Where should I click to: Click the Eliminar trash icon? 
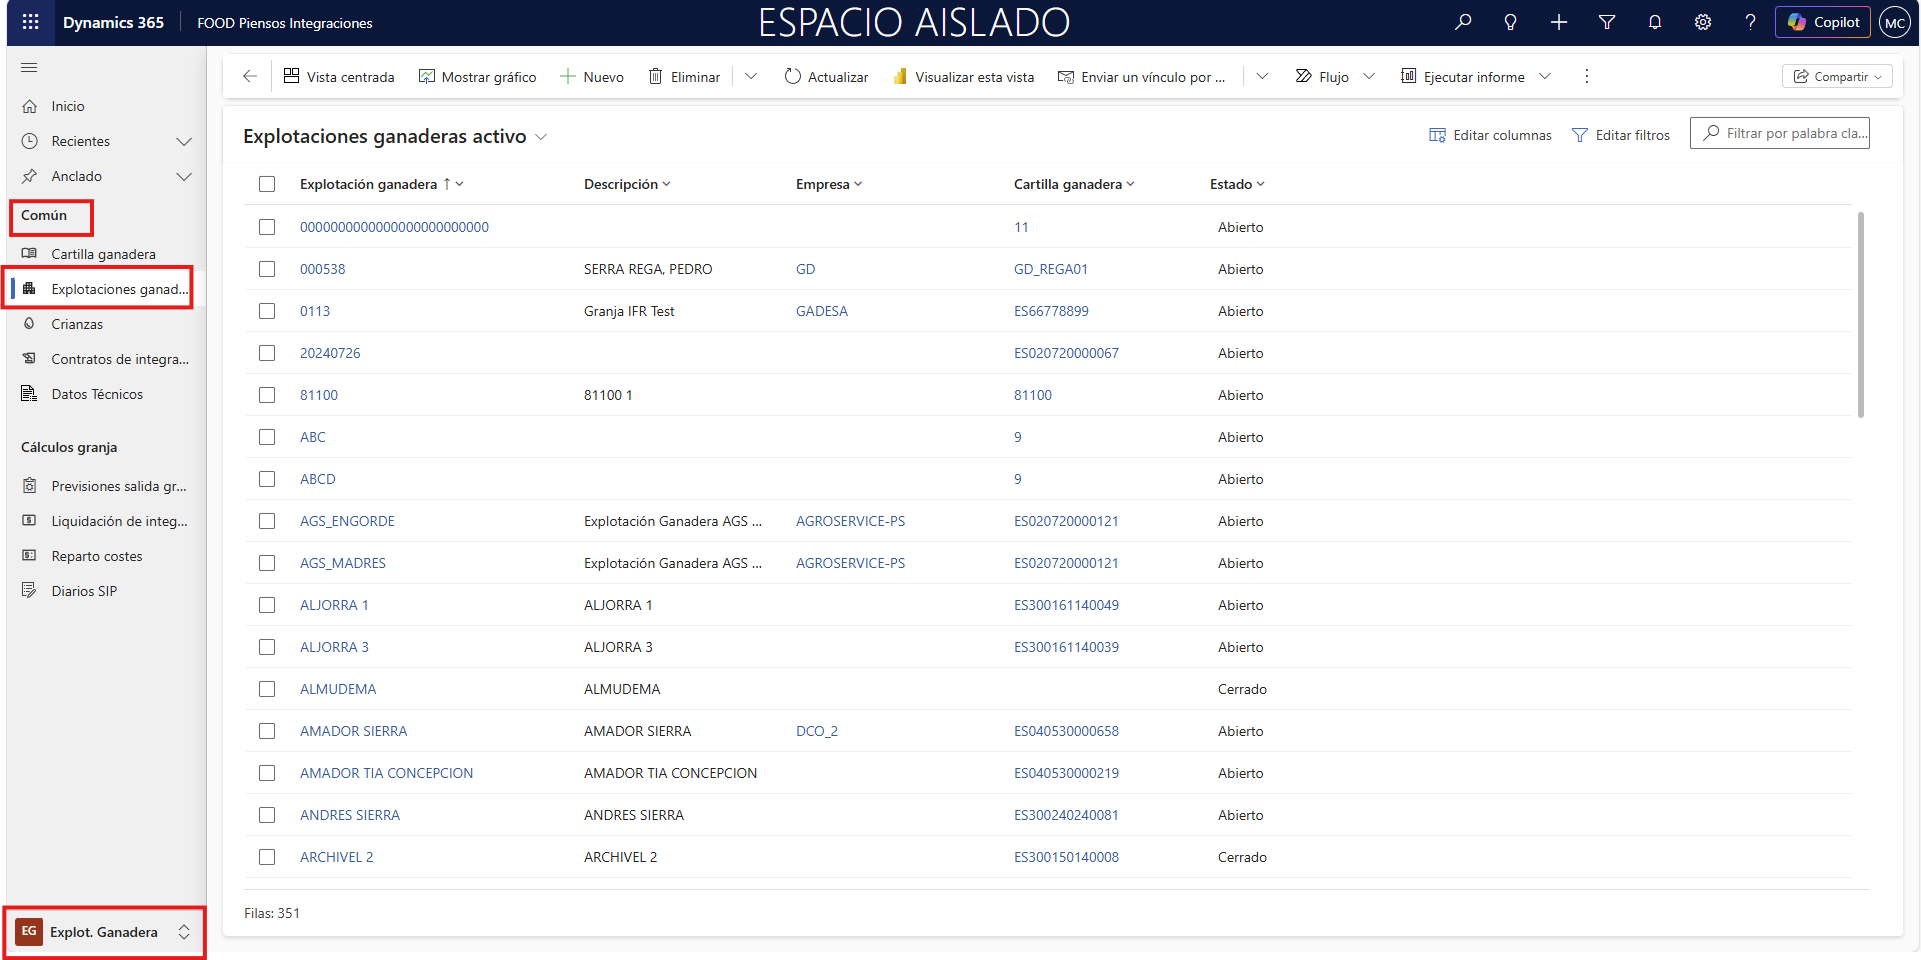(x=656, y=77)
